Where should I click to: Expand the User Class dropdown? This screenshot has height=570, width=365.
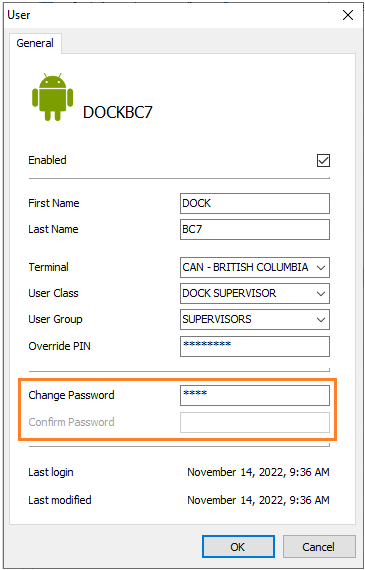pos(321,293)
